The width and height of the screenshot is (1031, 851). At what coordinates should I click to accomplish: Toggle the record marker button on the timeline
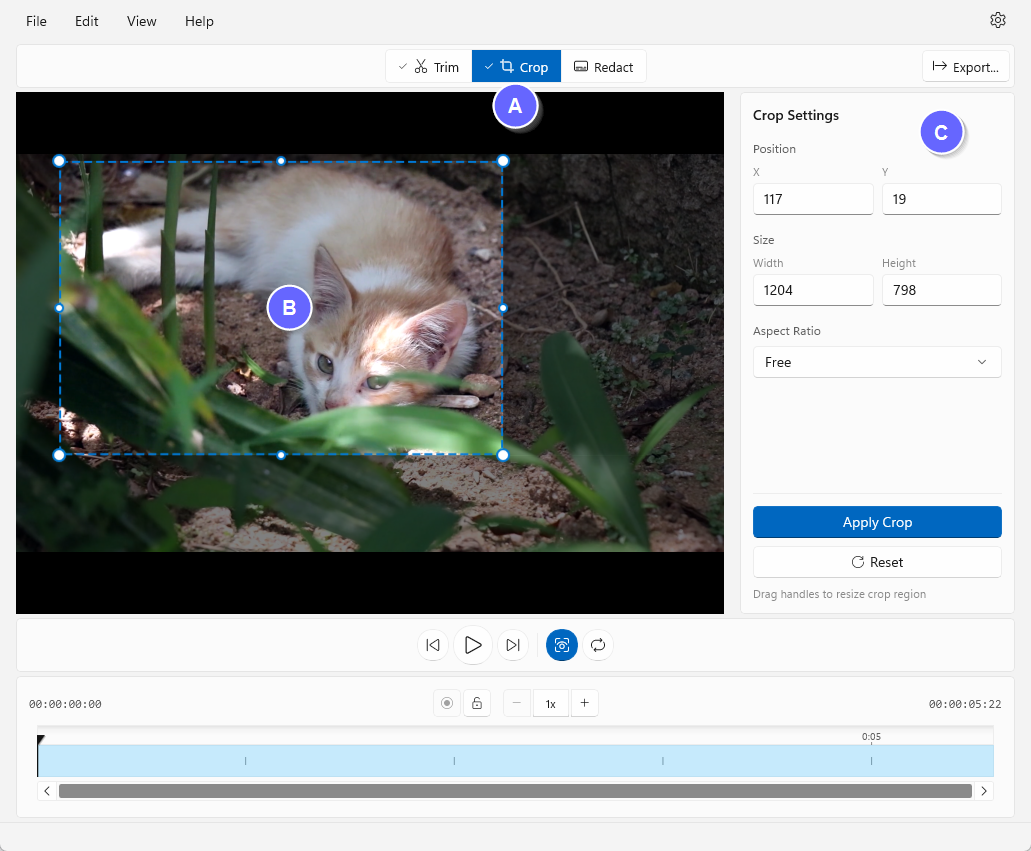coord(446,703)
